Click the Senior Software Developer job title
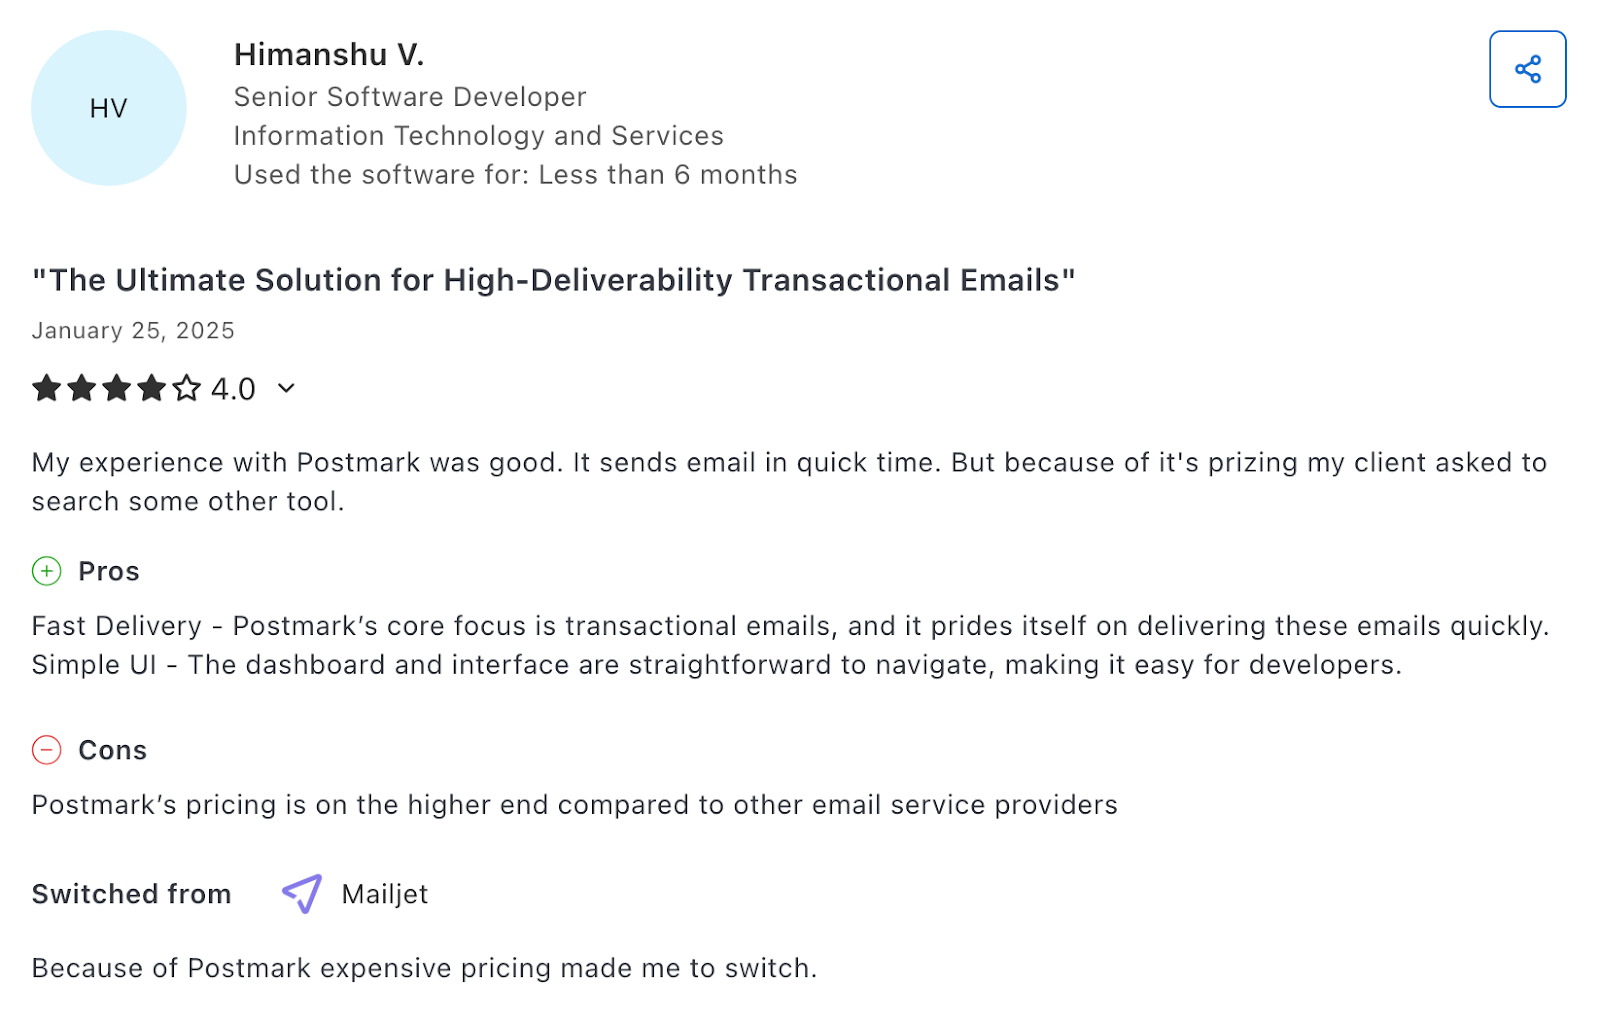 [x=410, y=97]
